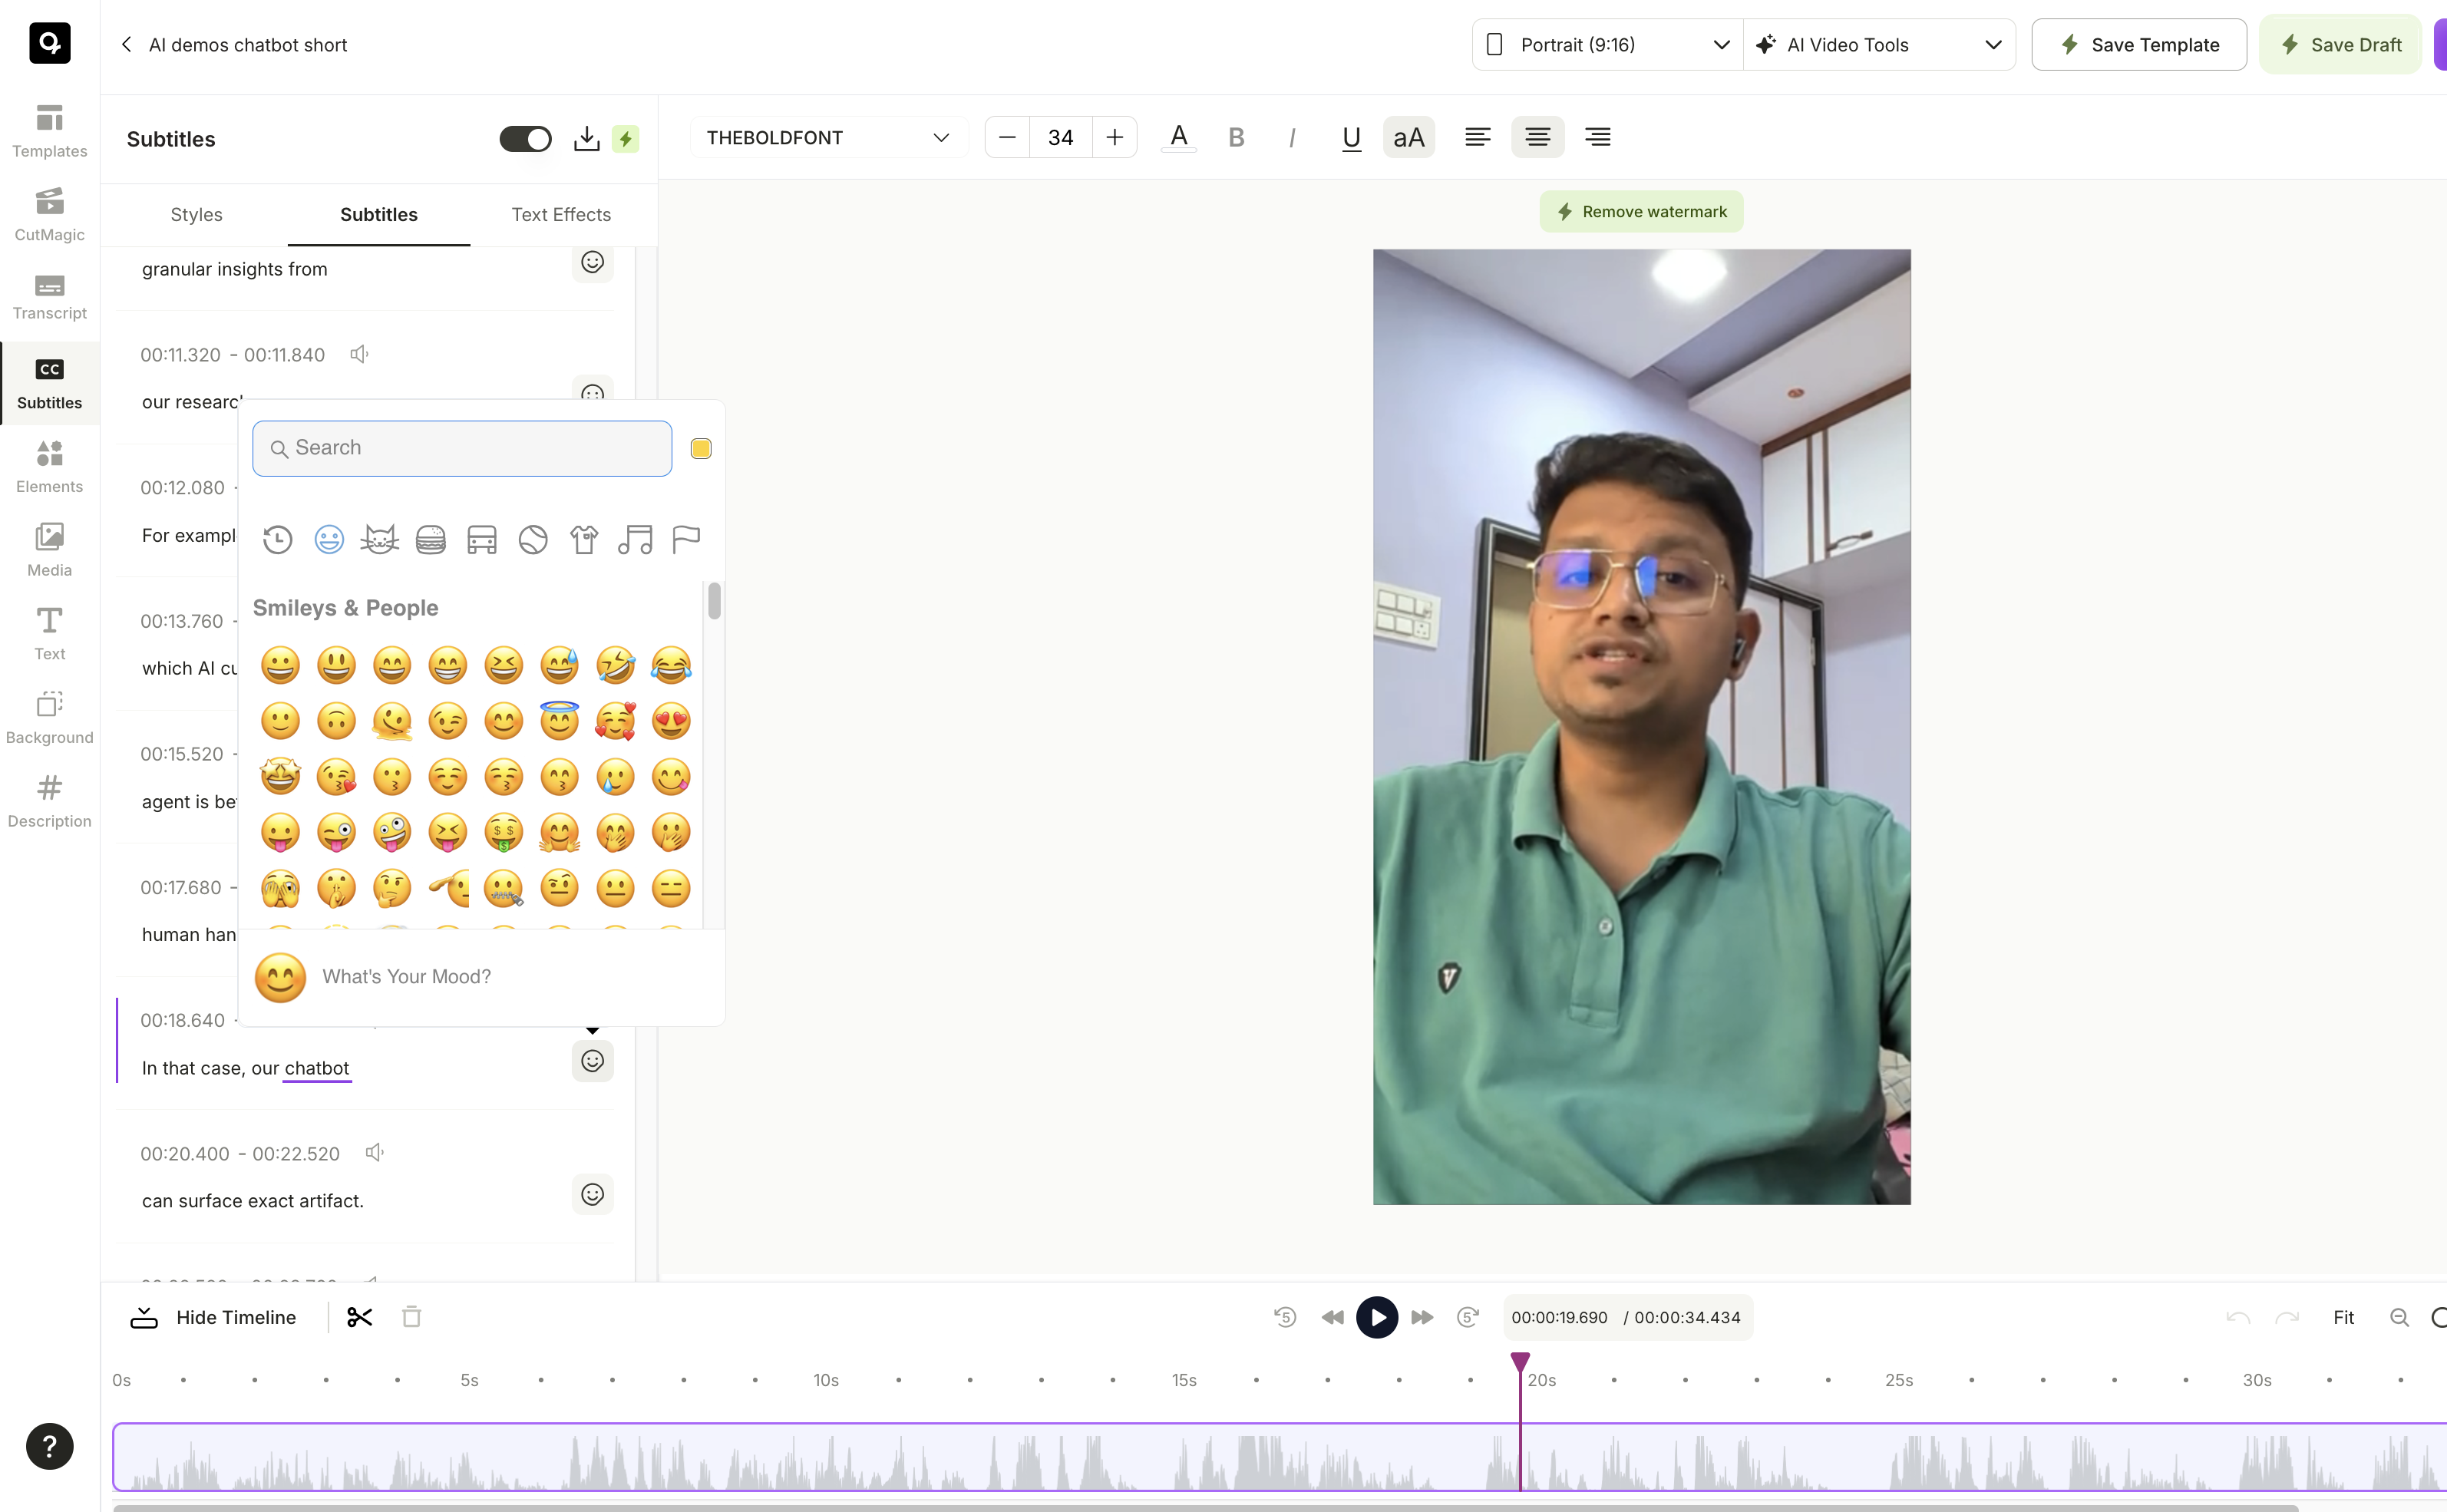Click the green lightning icon beside subtitles download
Viewport: 2447px width, 1512px height.
click(626, 139)
